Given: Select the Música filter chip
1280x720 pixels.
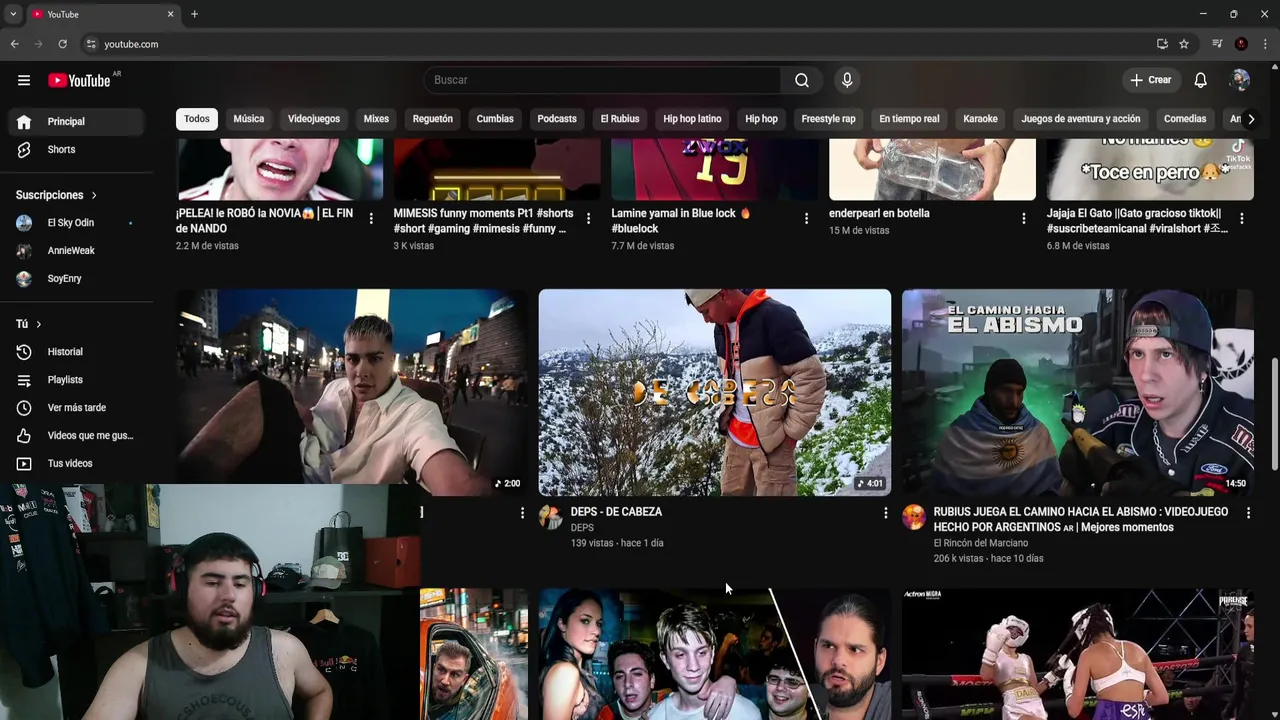Looking at the screenshot, I should (x=249, y=119).
